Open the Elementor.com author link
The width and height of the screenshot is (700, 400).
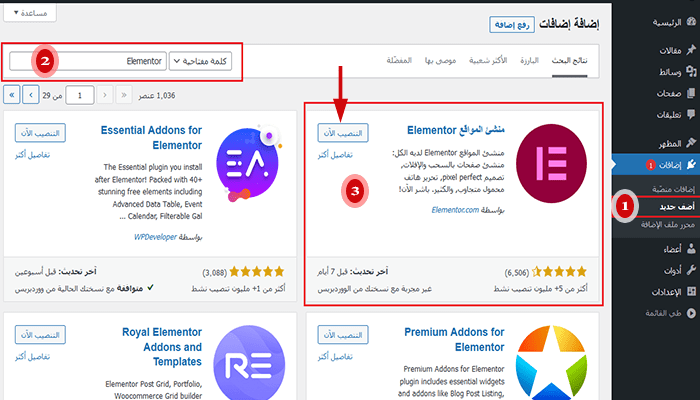click(455, 210)
